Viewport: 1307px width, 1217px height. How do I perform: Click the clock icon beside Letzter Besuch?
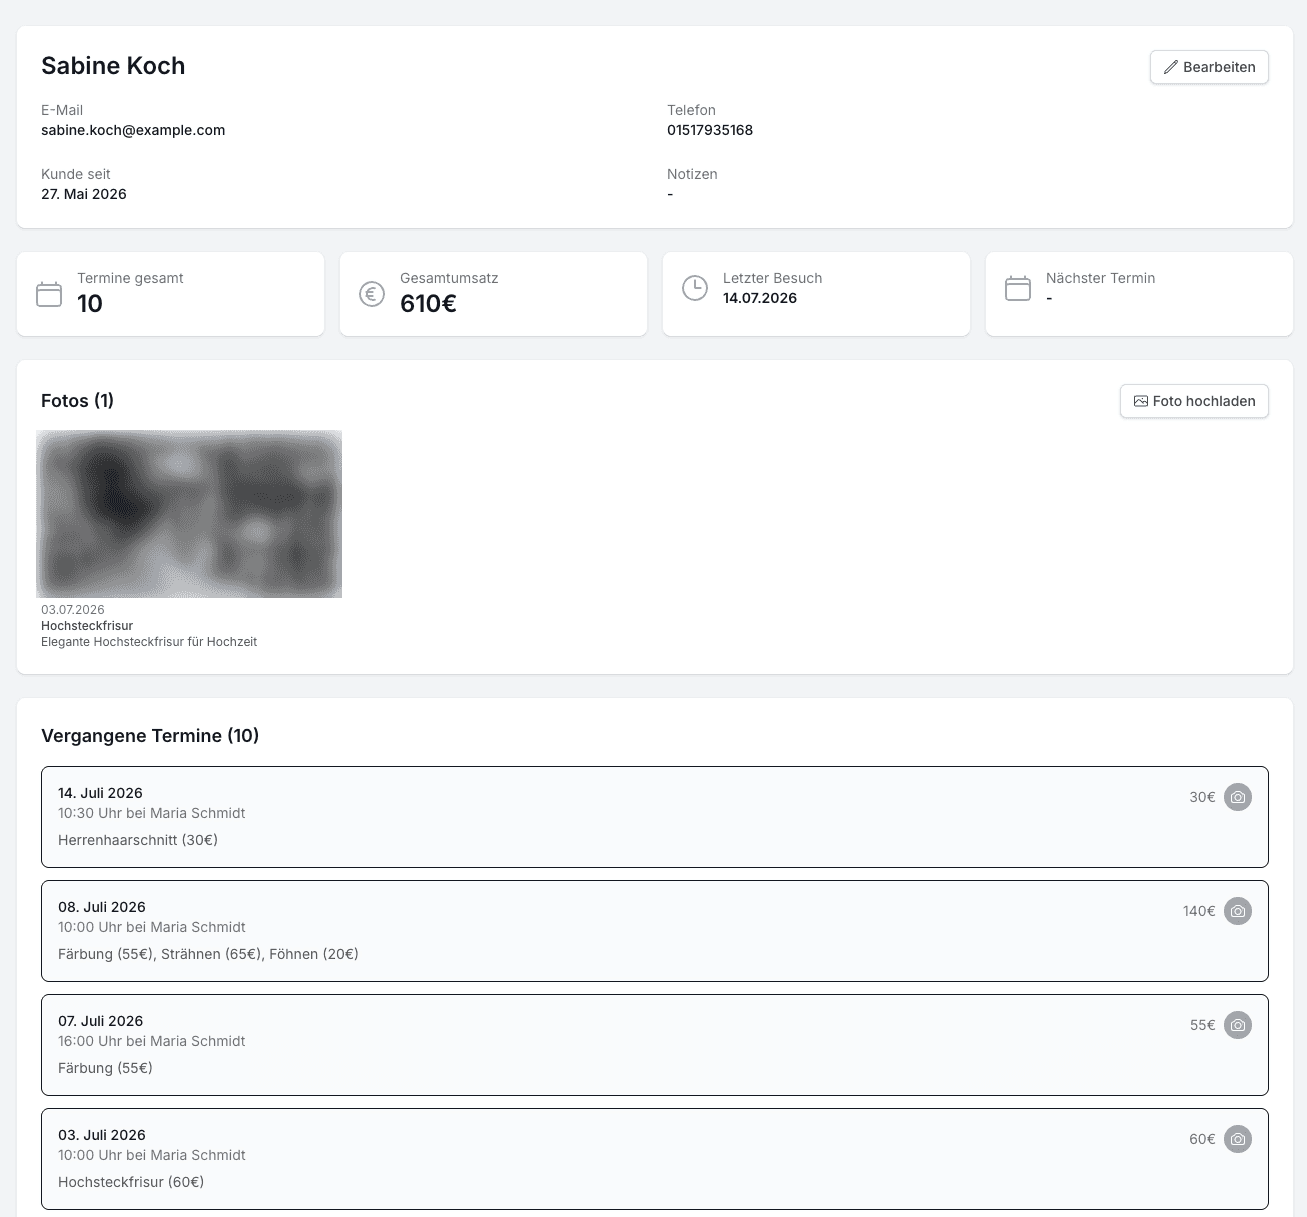point(695,288)
